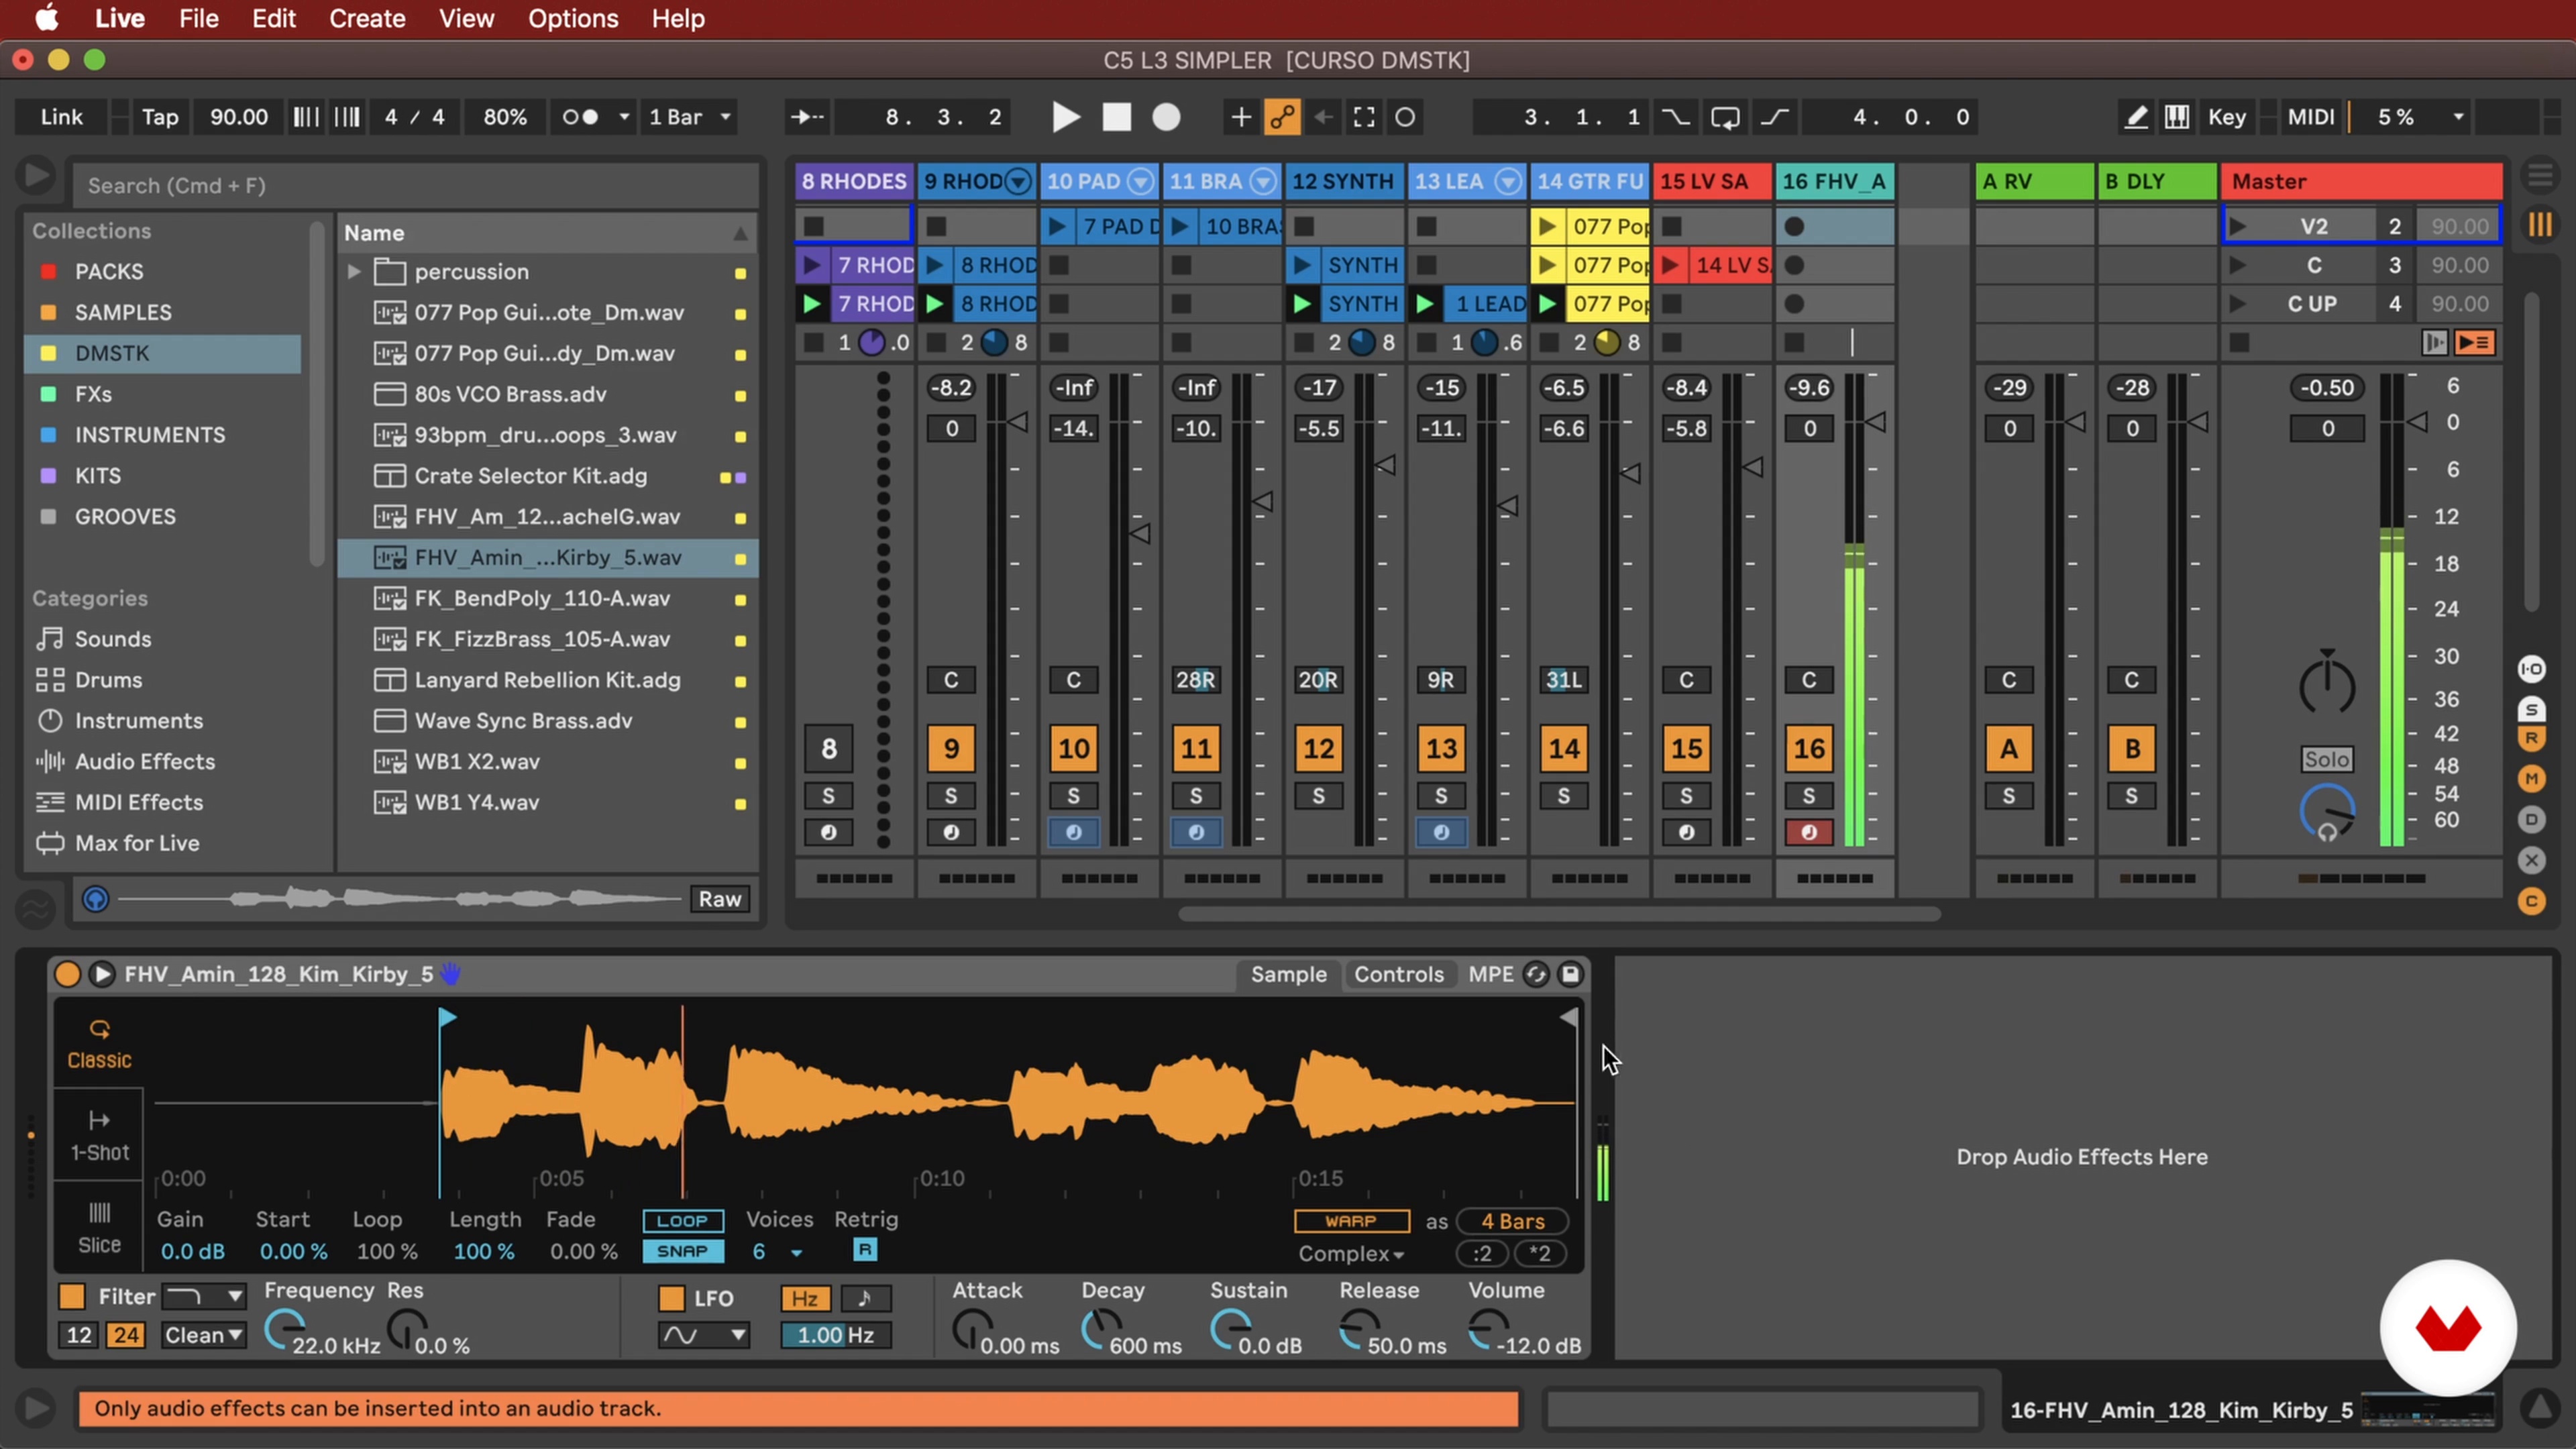This screenshot has height=1449, width=2576.
Task: Toggle the metronome icon
Action: pos(580,117)
